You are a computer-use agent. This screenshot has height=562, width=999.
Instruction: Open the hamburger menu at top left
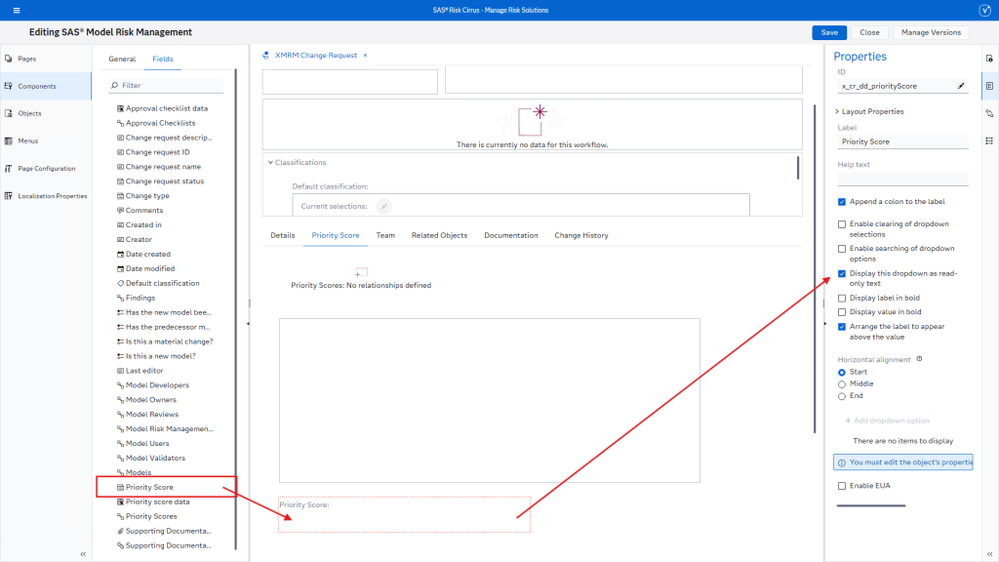coord(17,10)
